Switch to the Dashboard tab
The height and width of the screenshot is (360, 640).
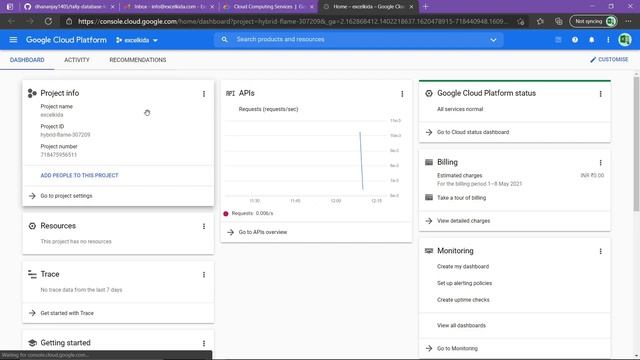pyautogui.click(x=27, y=60)
